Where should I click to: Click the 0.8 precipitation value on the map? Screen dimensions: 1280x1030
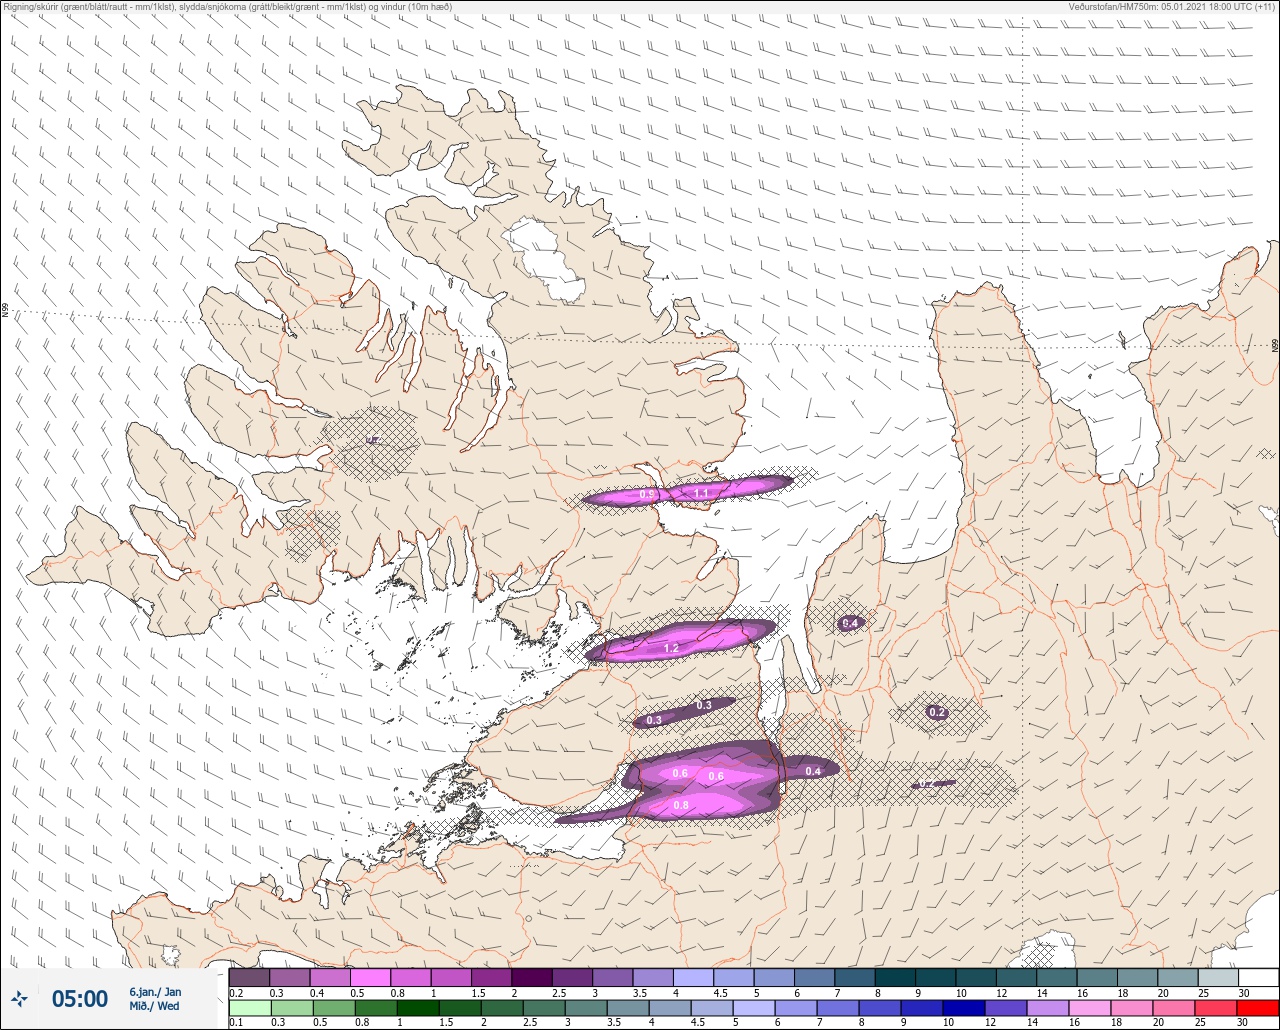tap(681, 805)
